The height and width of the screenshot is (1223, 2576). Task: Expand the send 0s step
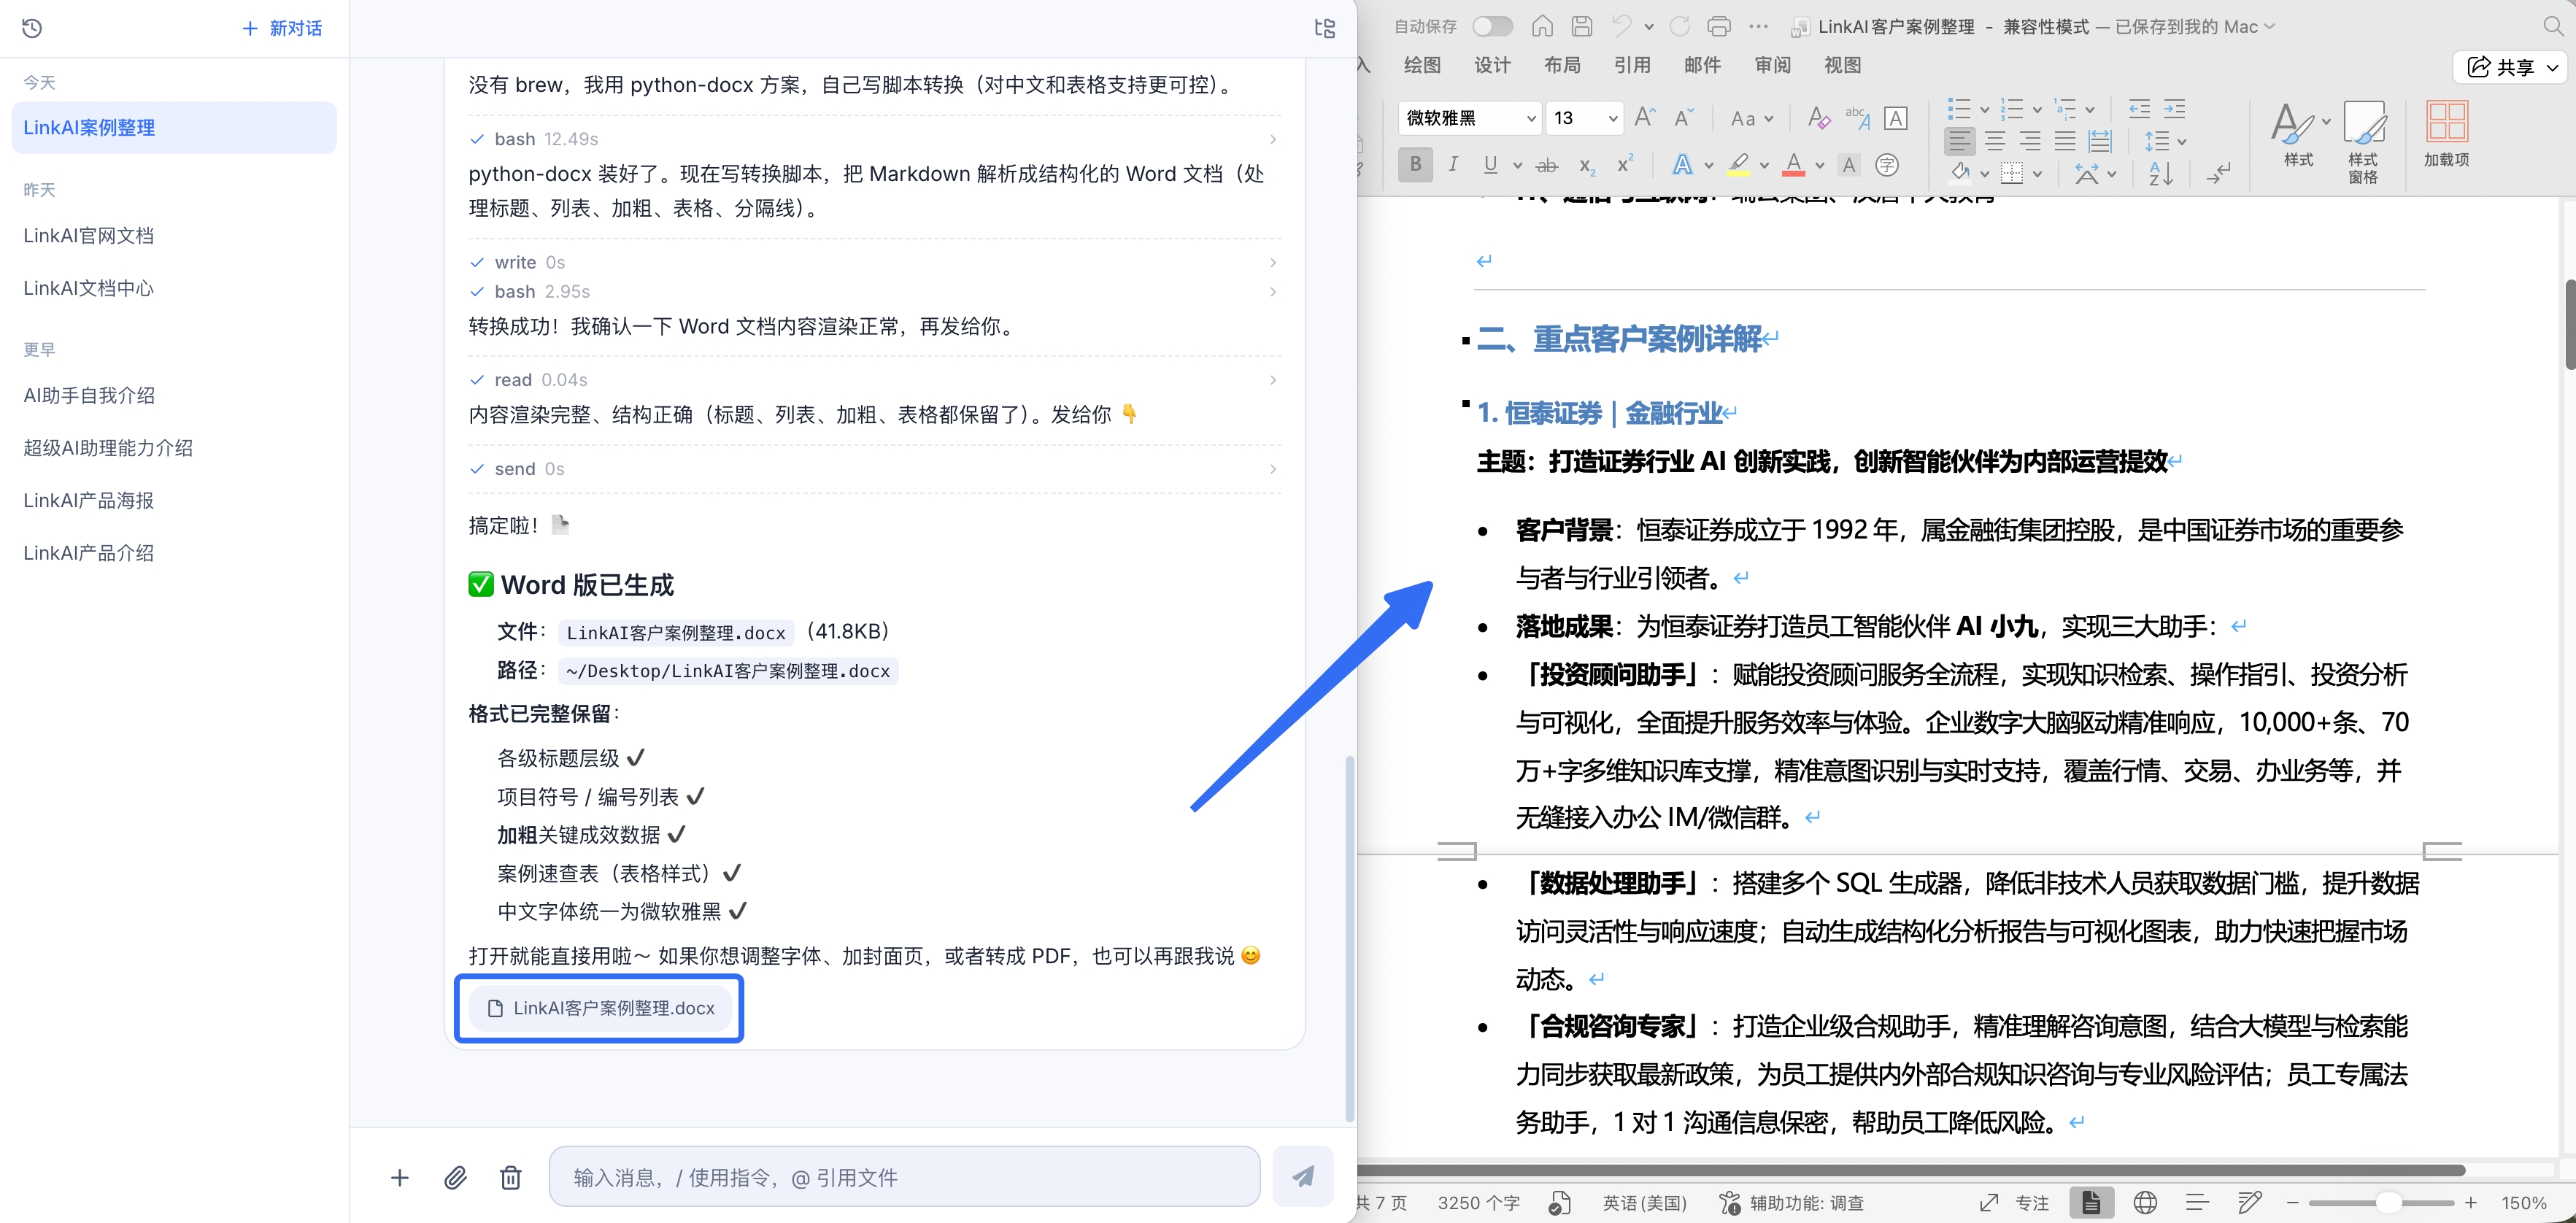tap(874, 469)
